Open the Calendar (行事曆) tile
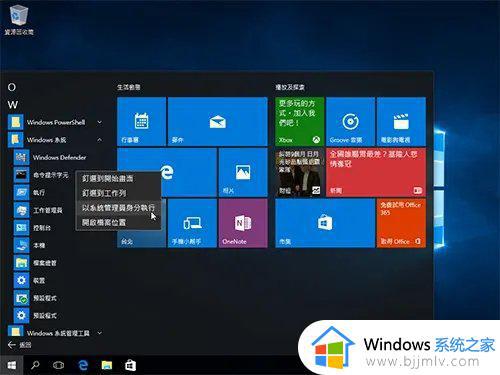 click(142, 121)
